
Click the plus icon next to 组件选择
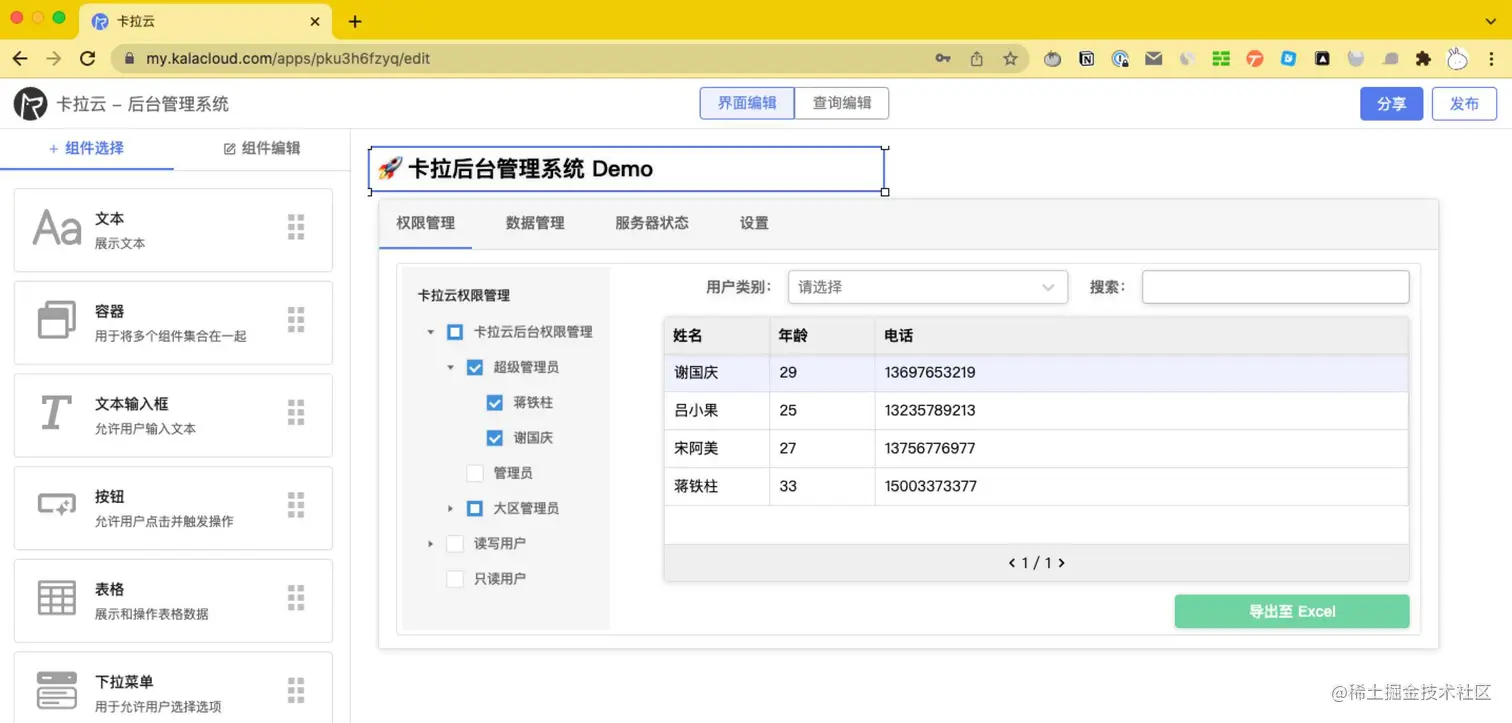click(x=50, y=148)
